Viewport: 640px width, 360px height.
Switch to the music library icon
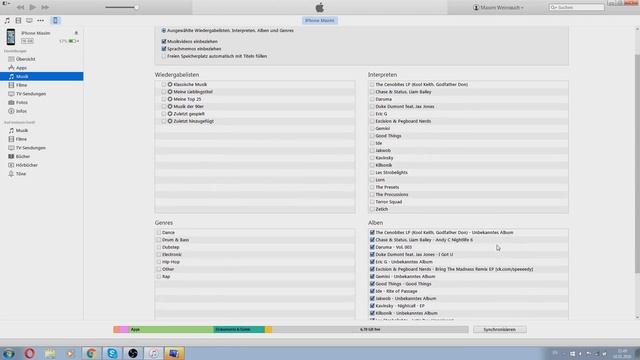[7, 20]
